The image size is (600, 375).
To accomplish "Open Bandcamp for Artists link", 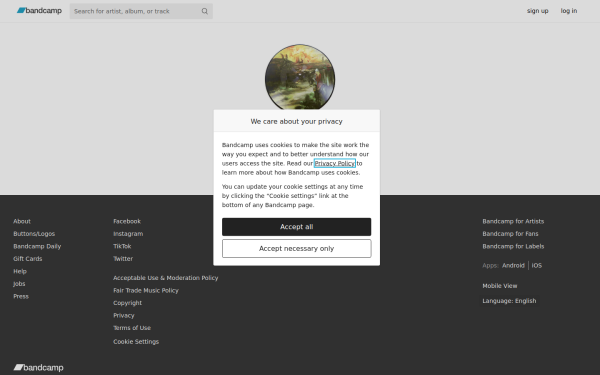I will [x=513, y=221].
